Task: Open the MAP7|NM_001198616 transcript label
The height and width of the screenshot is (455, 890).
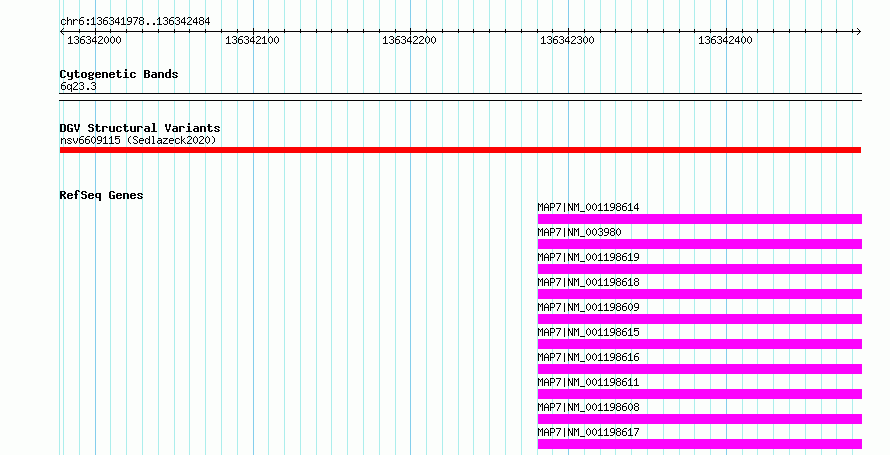Action: (588, 357)
